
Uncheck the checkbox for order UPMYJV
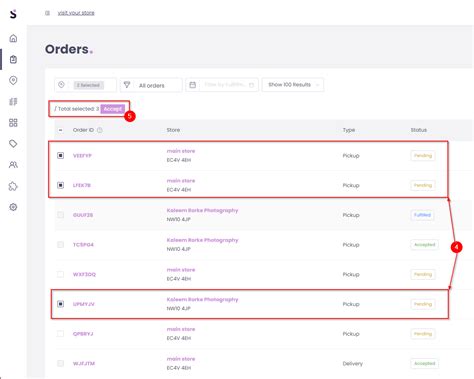click(60, 304)
